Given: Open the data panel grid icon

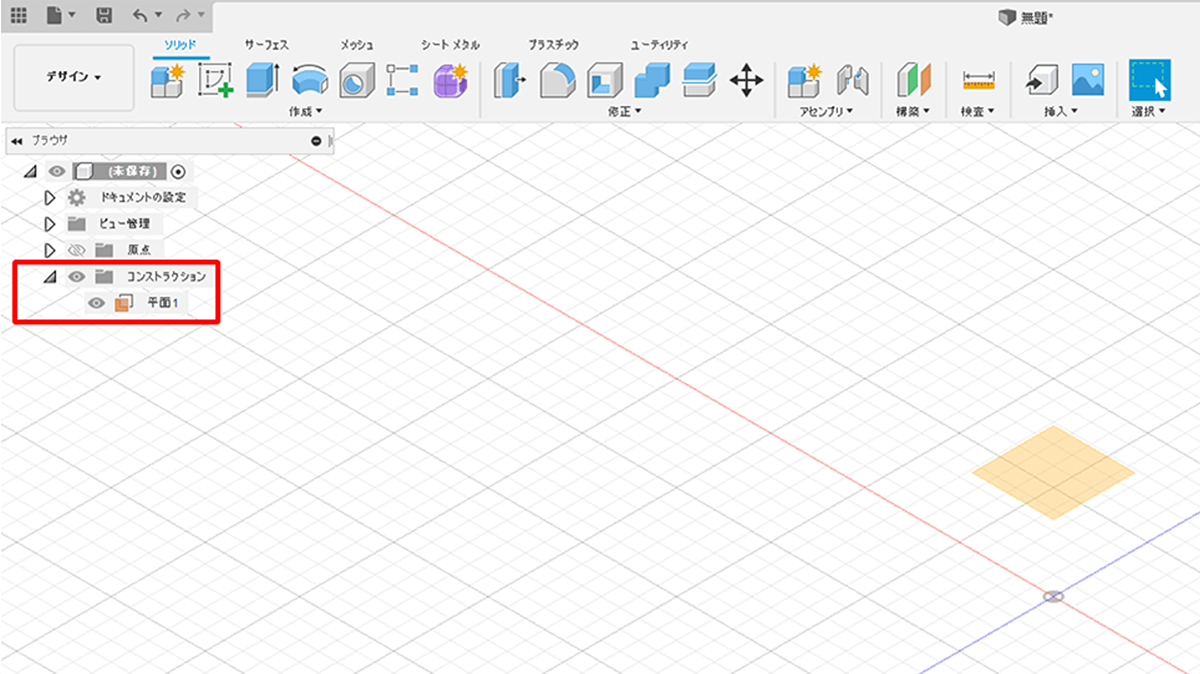Looking at the screenshot, I should click(19, 15).
